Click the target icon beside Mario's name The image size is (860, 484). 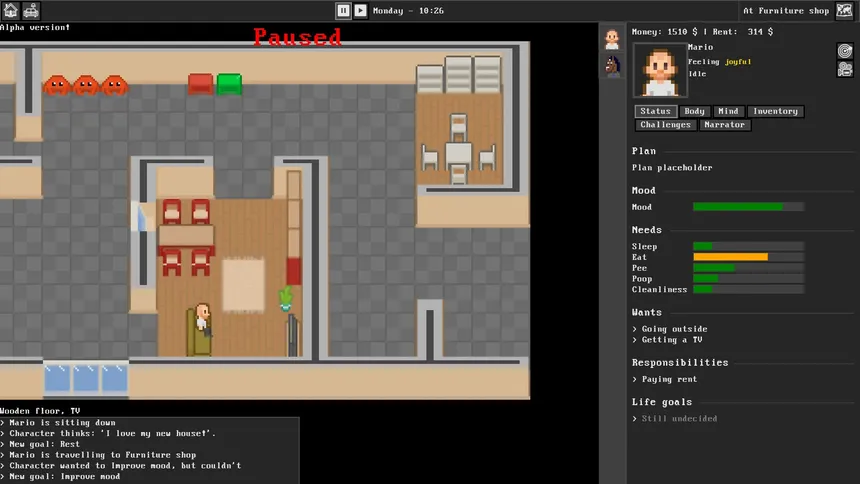(x=845, y=51)
